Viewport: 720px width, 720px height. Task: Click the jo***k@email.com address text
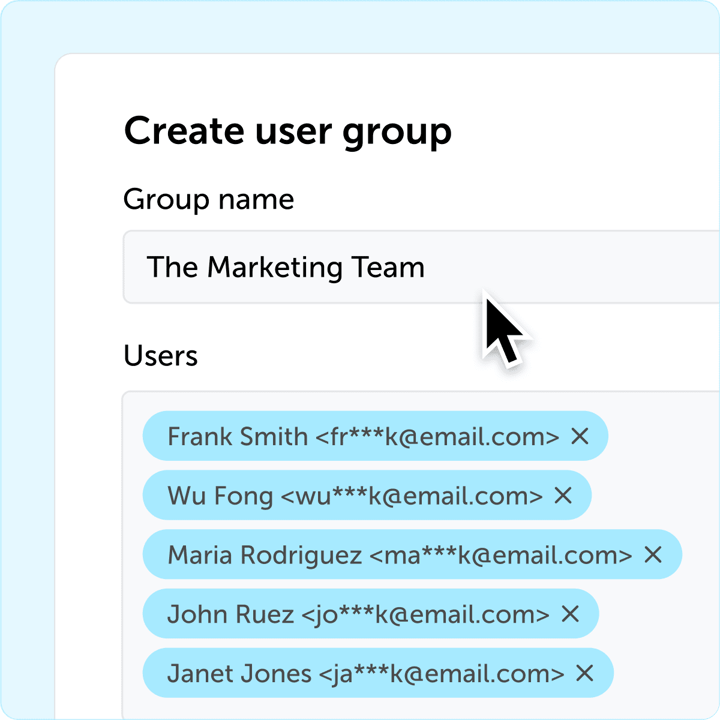tap(425, 615)
